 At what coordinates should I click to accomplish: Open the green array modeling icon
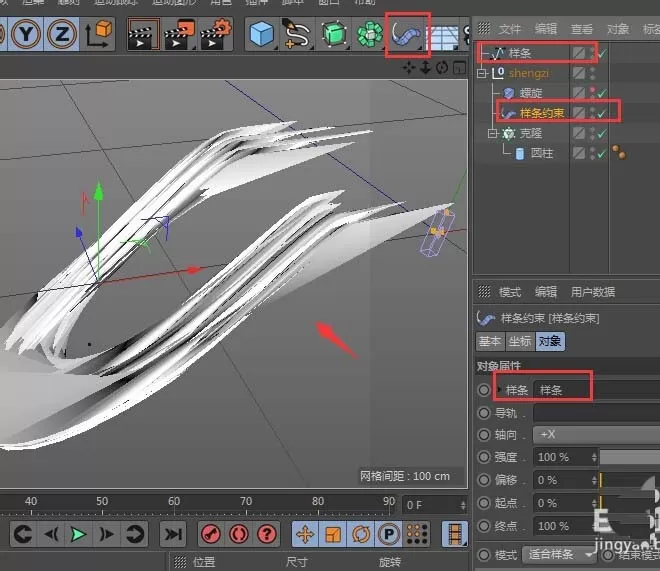point(369,34)
